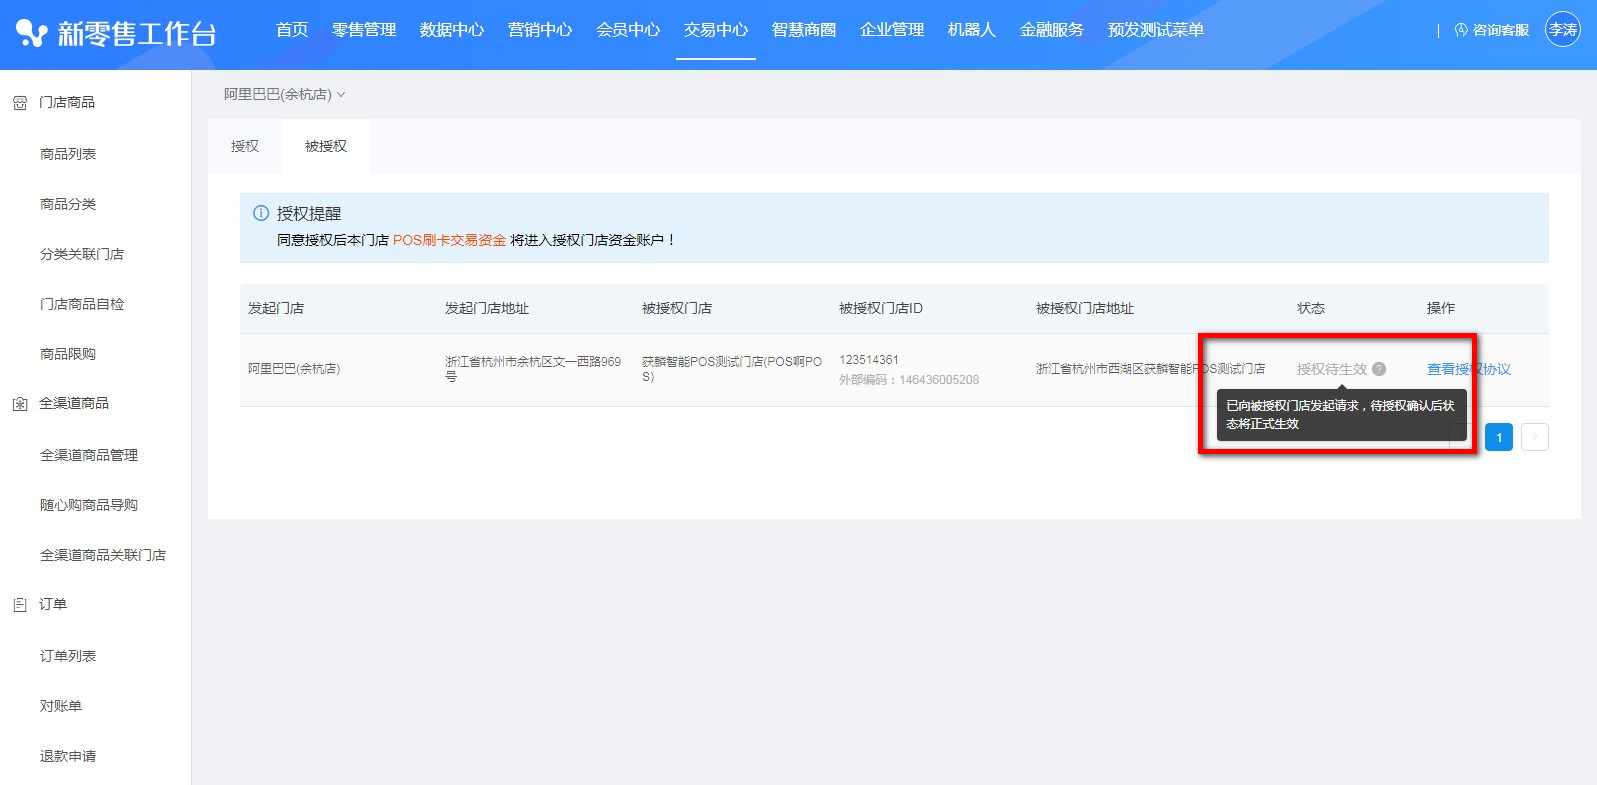Open the 机器人 menu
This screenshot has width=1597, height=785.
972,30
